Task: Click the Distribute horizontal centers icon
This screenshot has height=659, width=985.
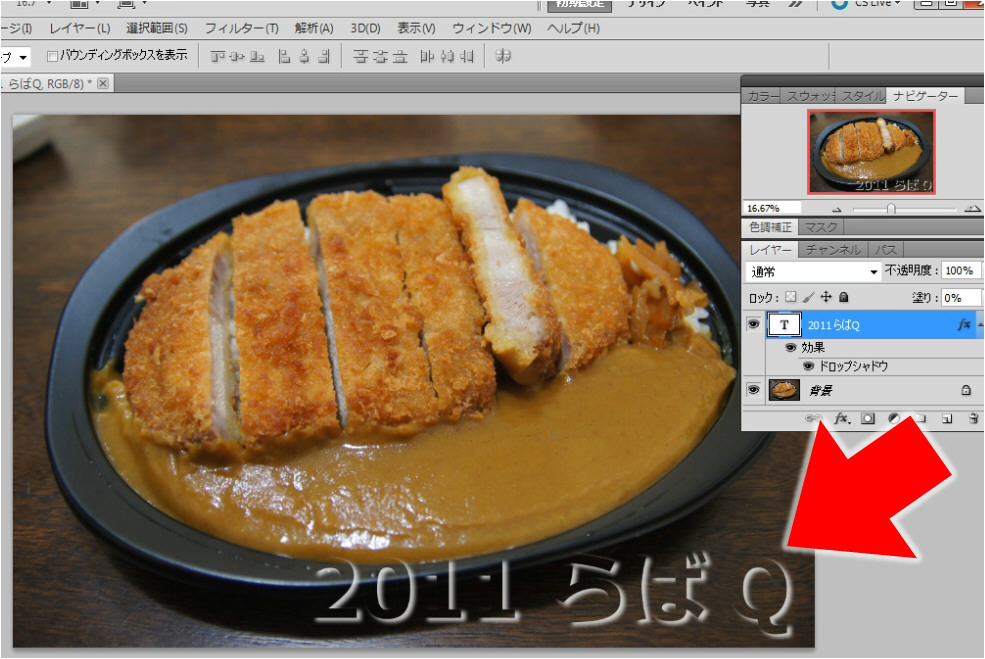Action: coord(447,57)
